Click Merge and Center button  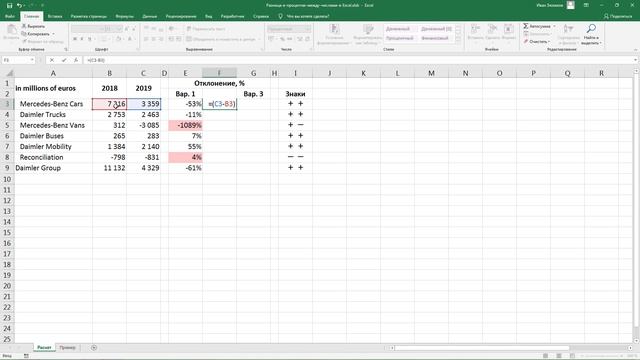pyautogui.click(x=221, y=39)
